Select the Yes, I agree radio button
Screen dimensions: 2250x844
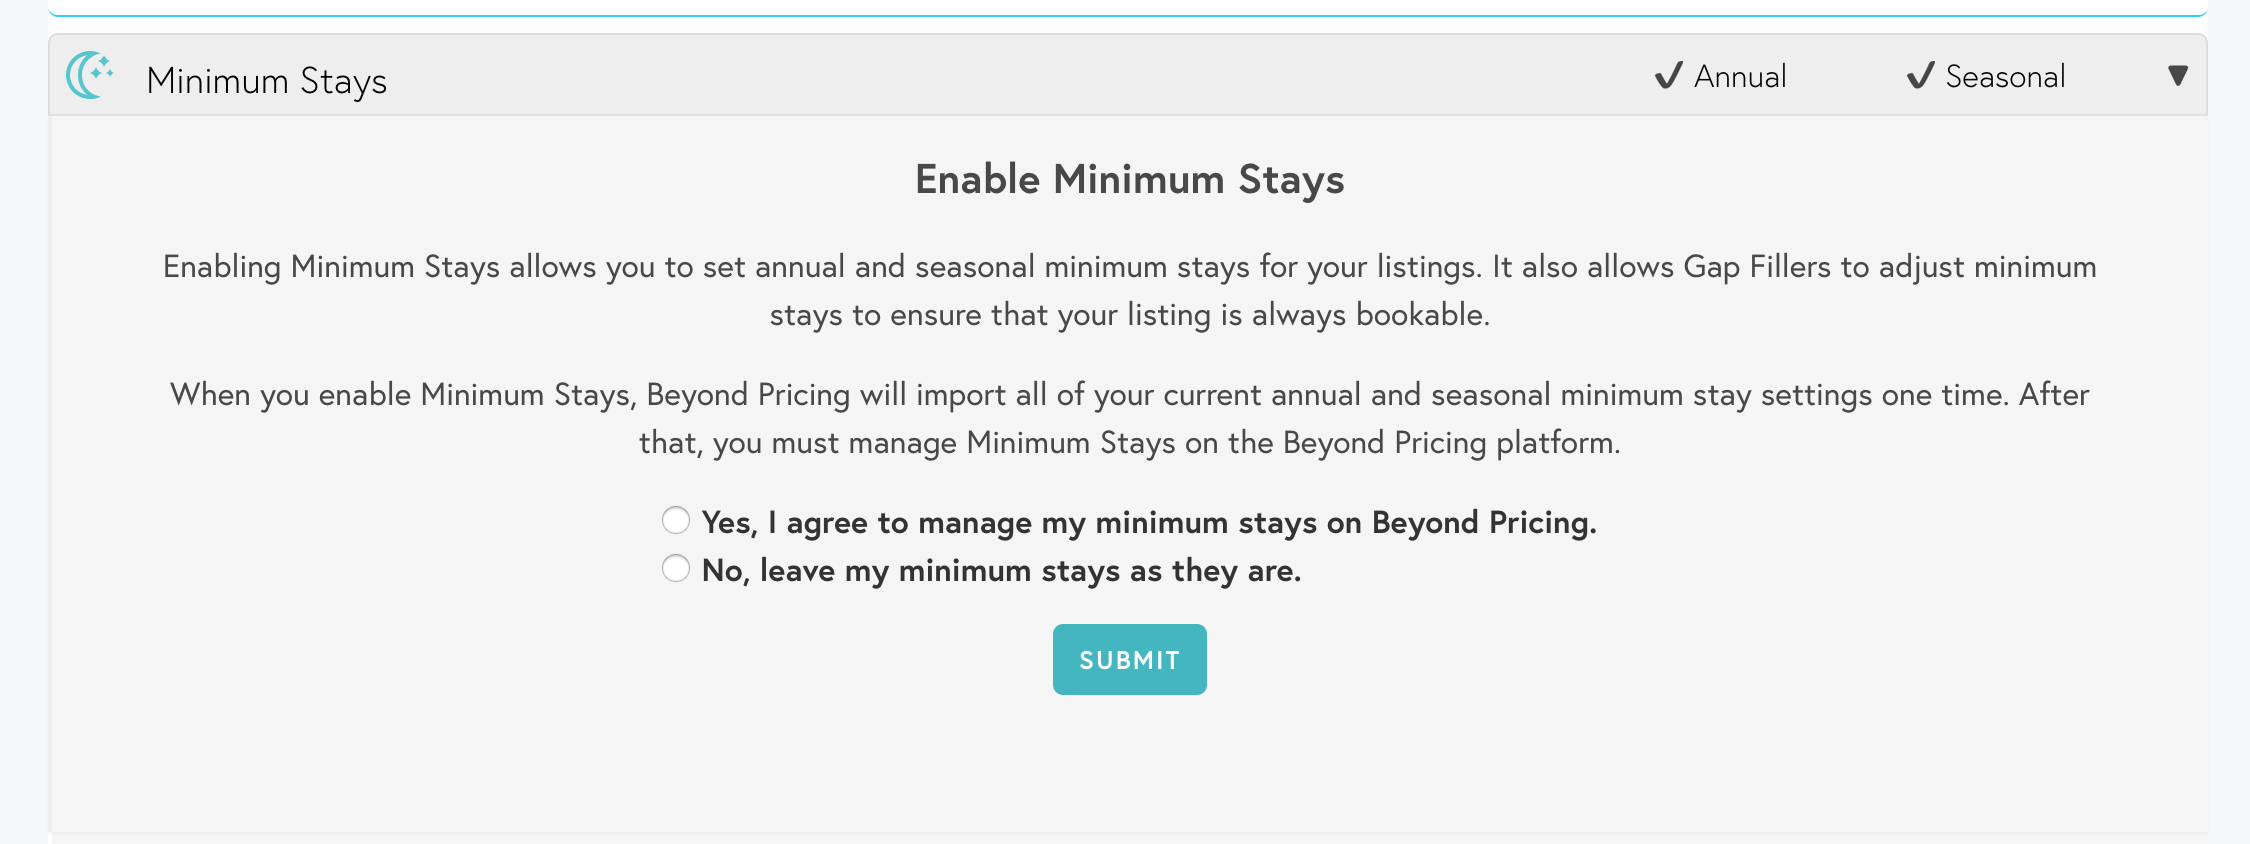point(676,520)
